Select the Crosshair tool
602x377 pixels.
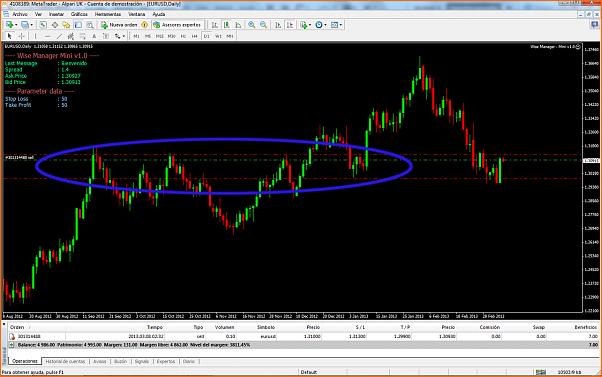[22, 36]
